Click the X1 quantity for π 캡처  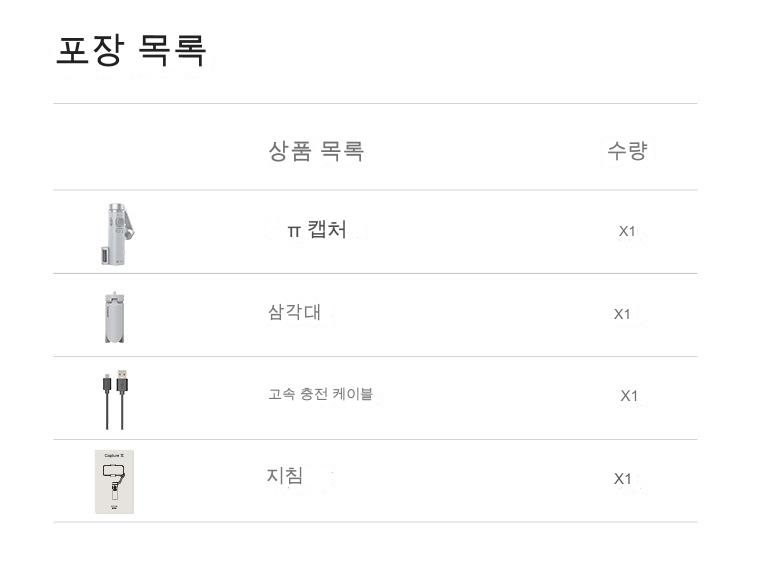627,232
